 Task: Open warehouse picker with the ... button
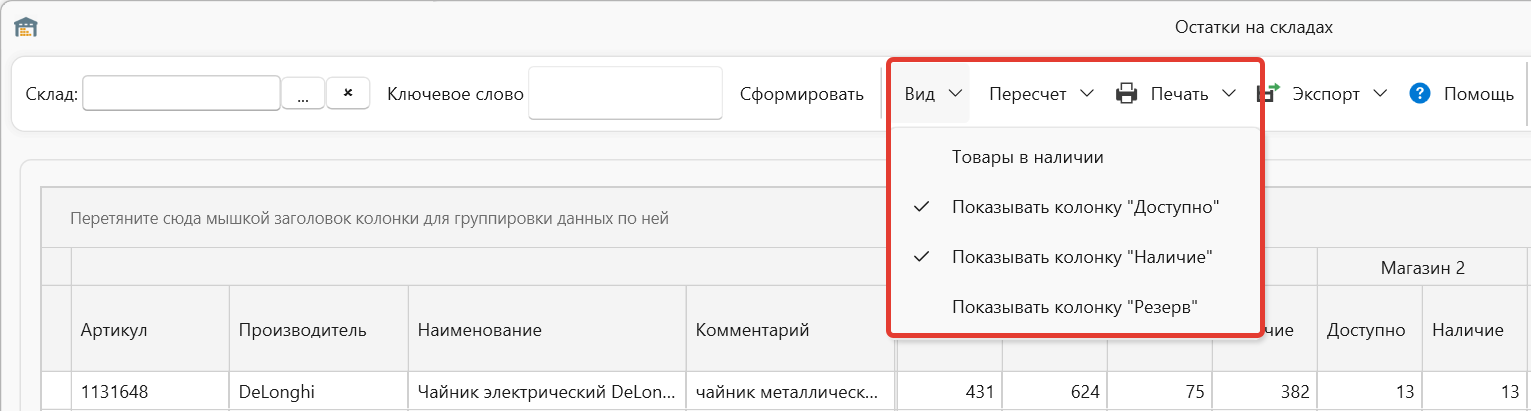(x=303, y=93)
